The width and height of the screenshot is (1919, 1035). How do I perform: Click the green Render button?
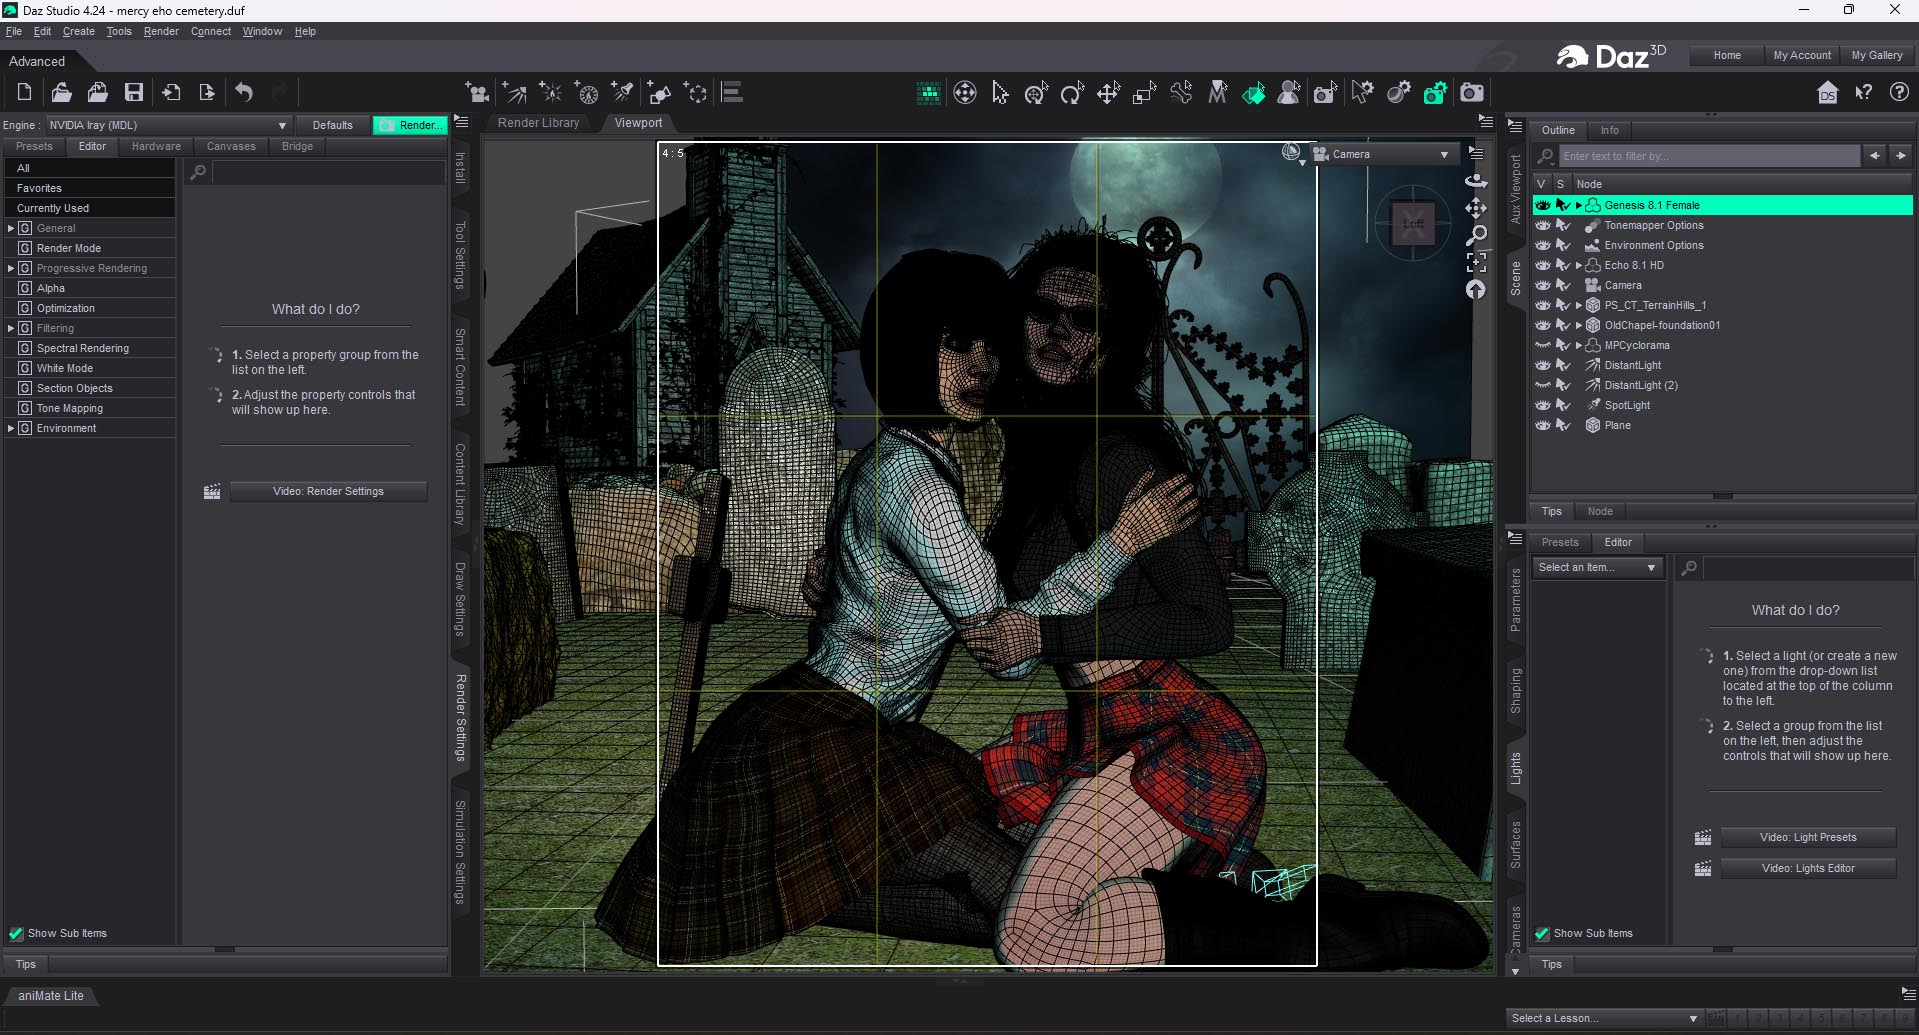pyautogui.click(x=409, y=125)
